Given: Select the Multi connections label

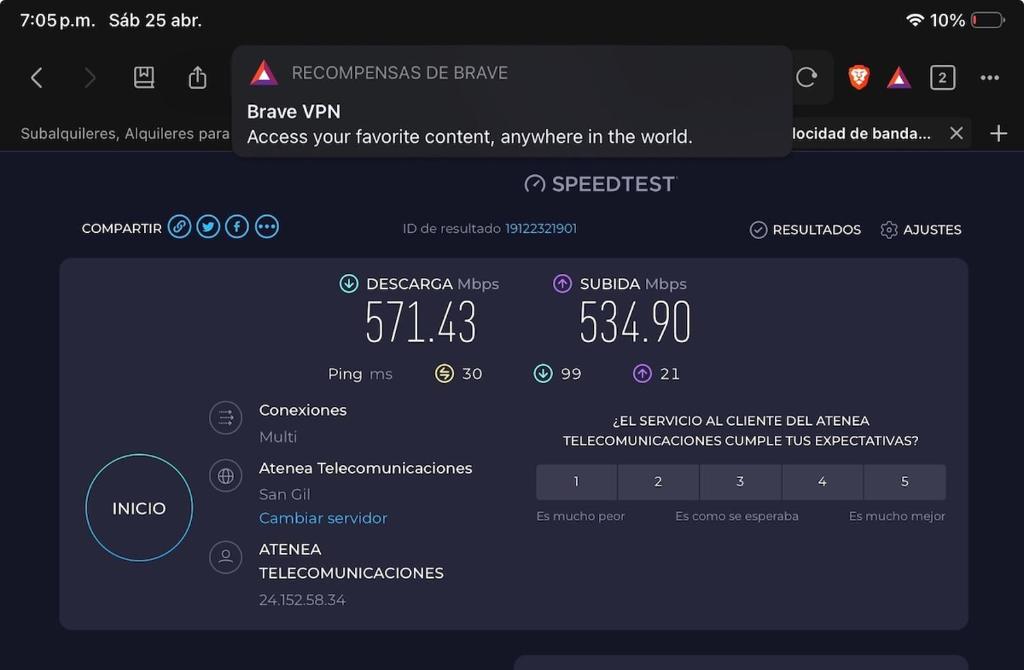Looking at the screenshot, I should coord(278,437).
